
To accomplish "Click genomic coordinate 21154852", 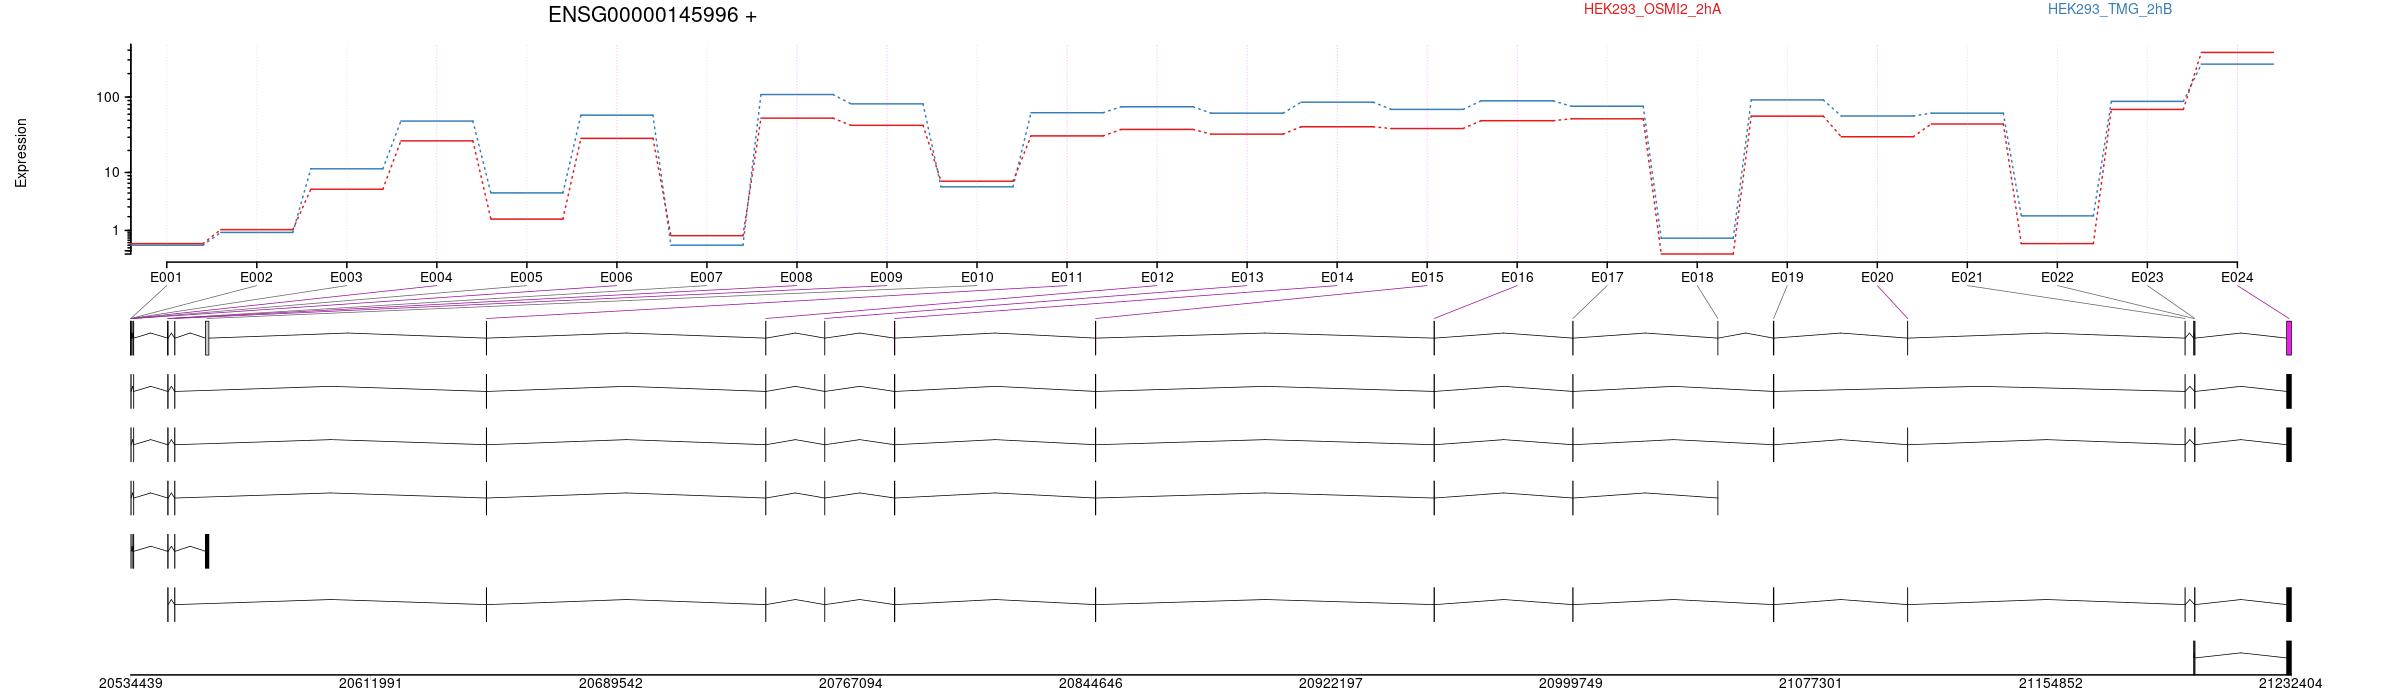I will (2051, 684).
